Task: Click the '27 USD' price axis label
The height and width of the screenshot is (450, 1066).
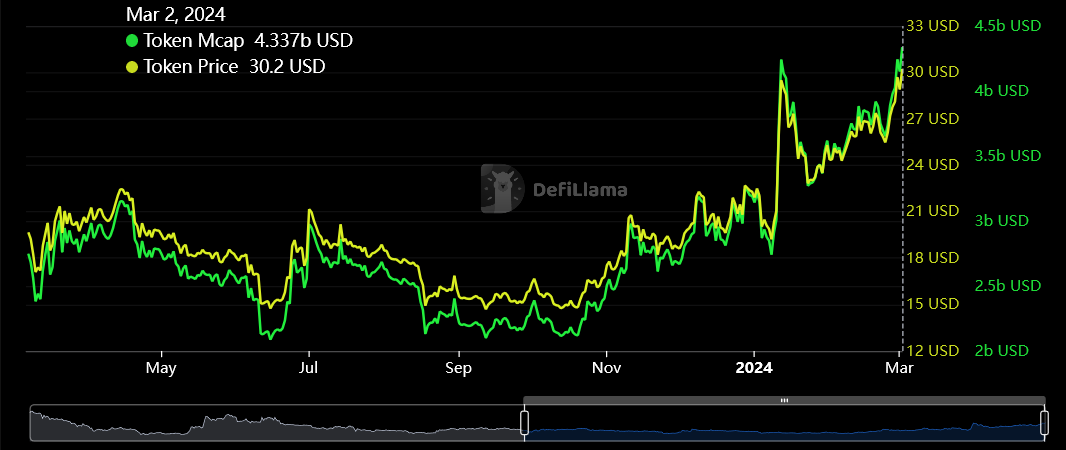Action: point(933,119)
